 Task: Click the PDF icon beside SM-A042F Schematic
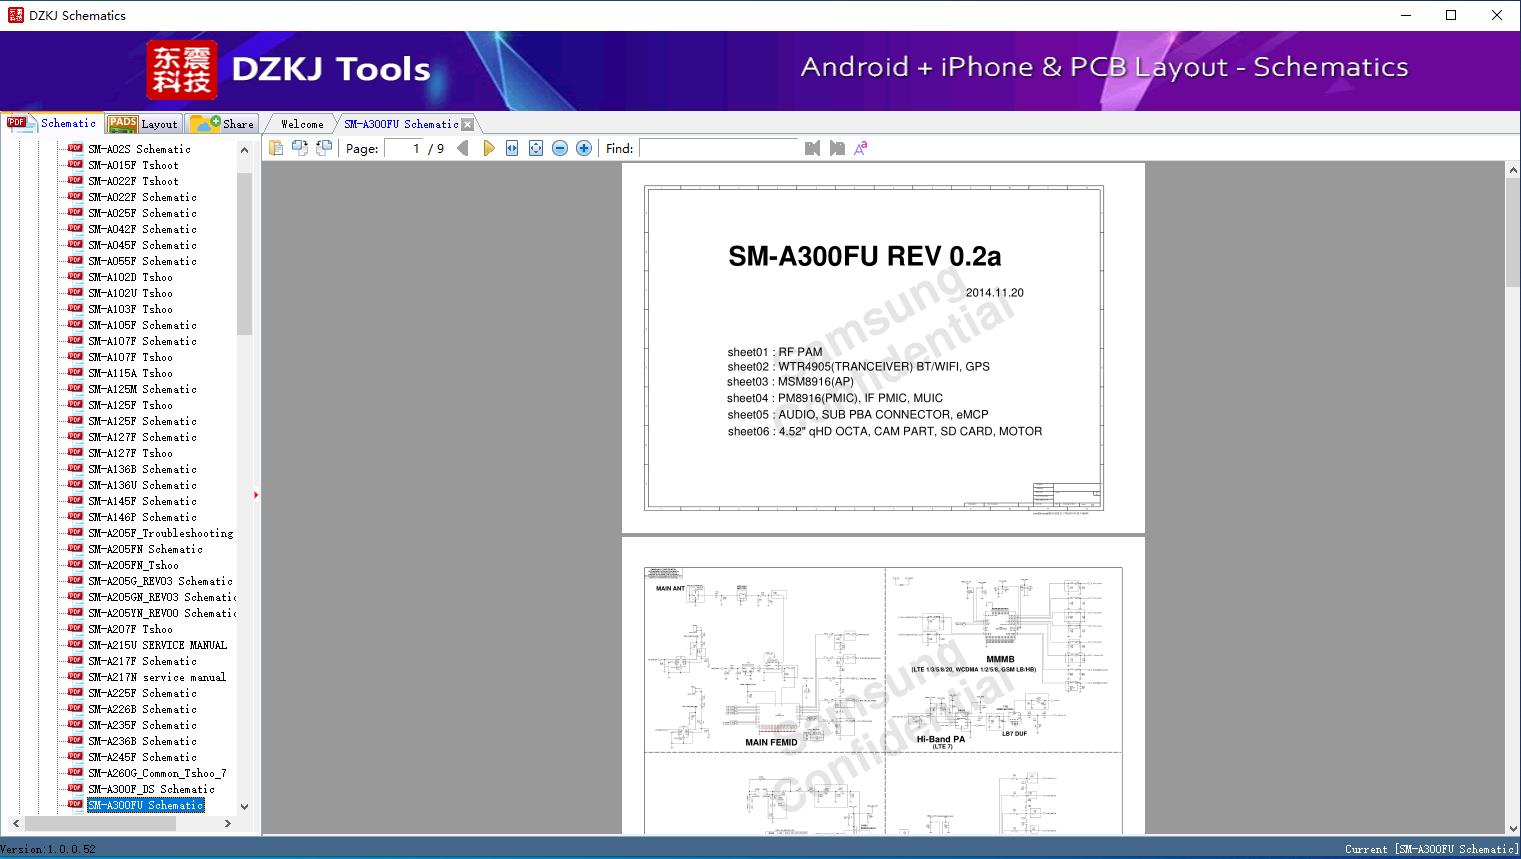click(x=75, y=228)
